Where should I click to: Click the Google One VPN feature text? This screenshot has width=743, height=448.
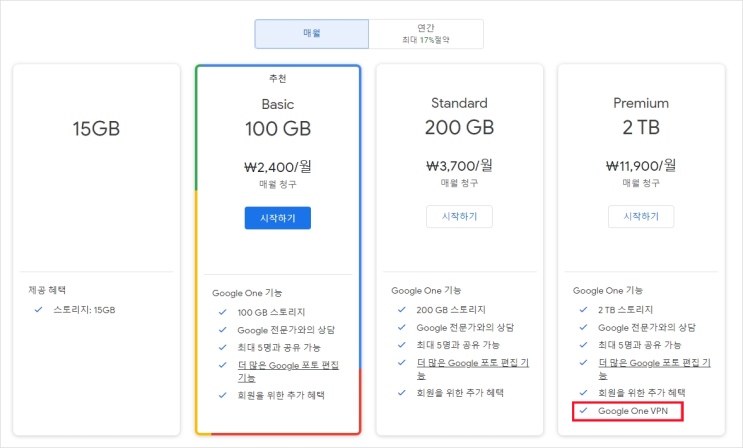coord(633,411)
